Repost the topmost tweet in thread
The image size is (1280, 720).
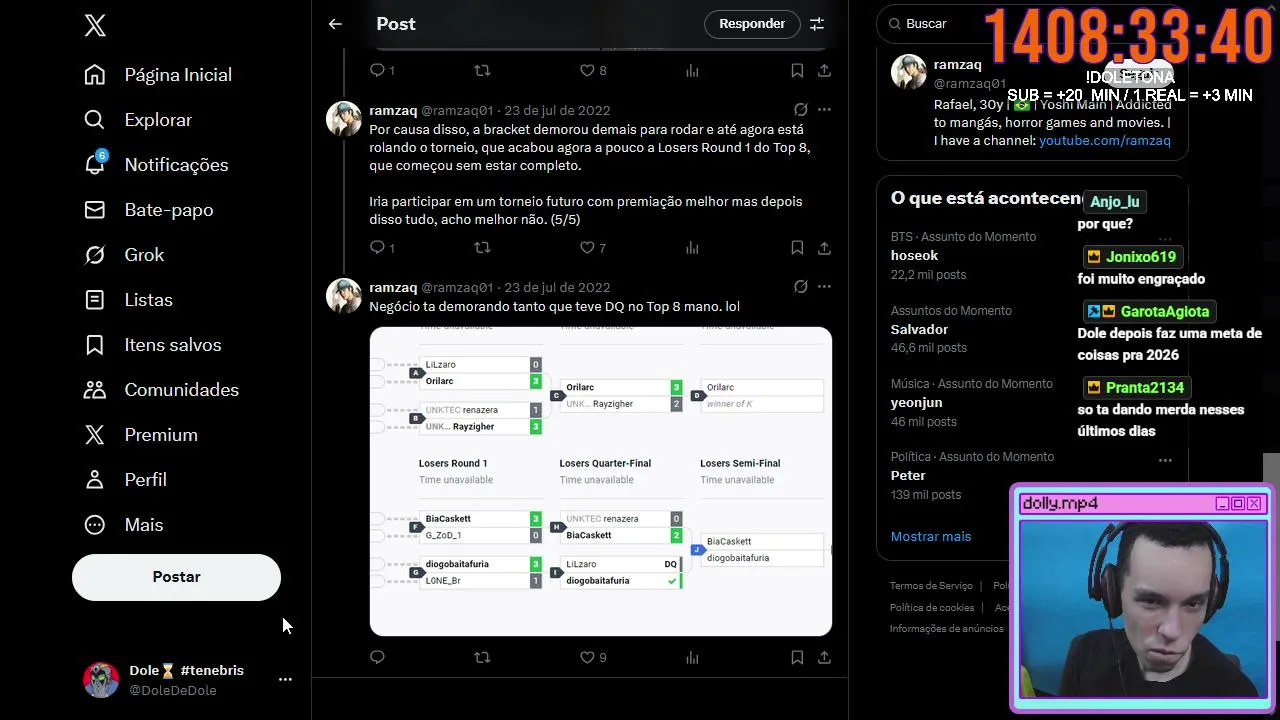coord(482,71)
